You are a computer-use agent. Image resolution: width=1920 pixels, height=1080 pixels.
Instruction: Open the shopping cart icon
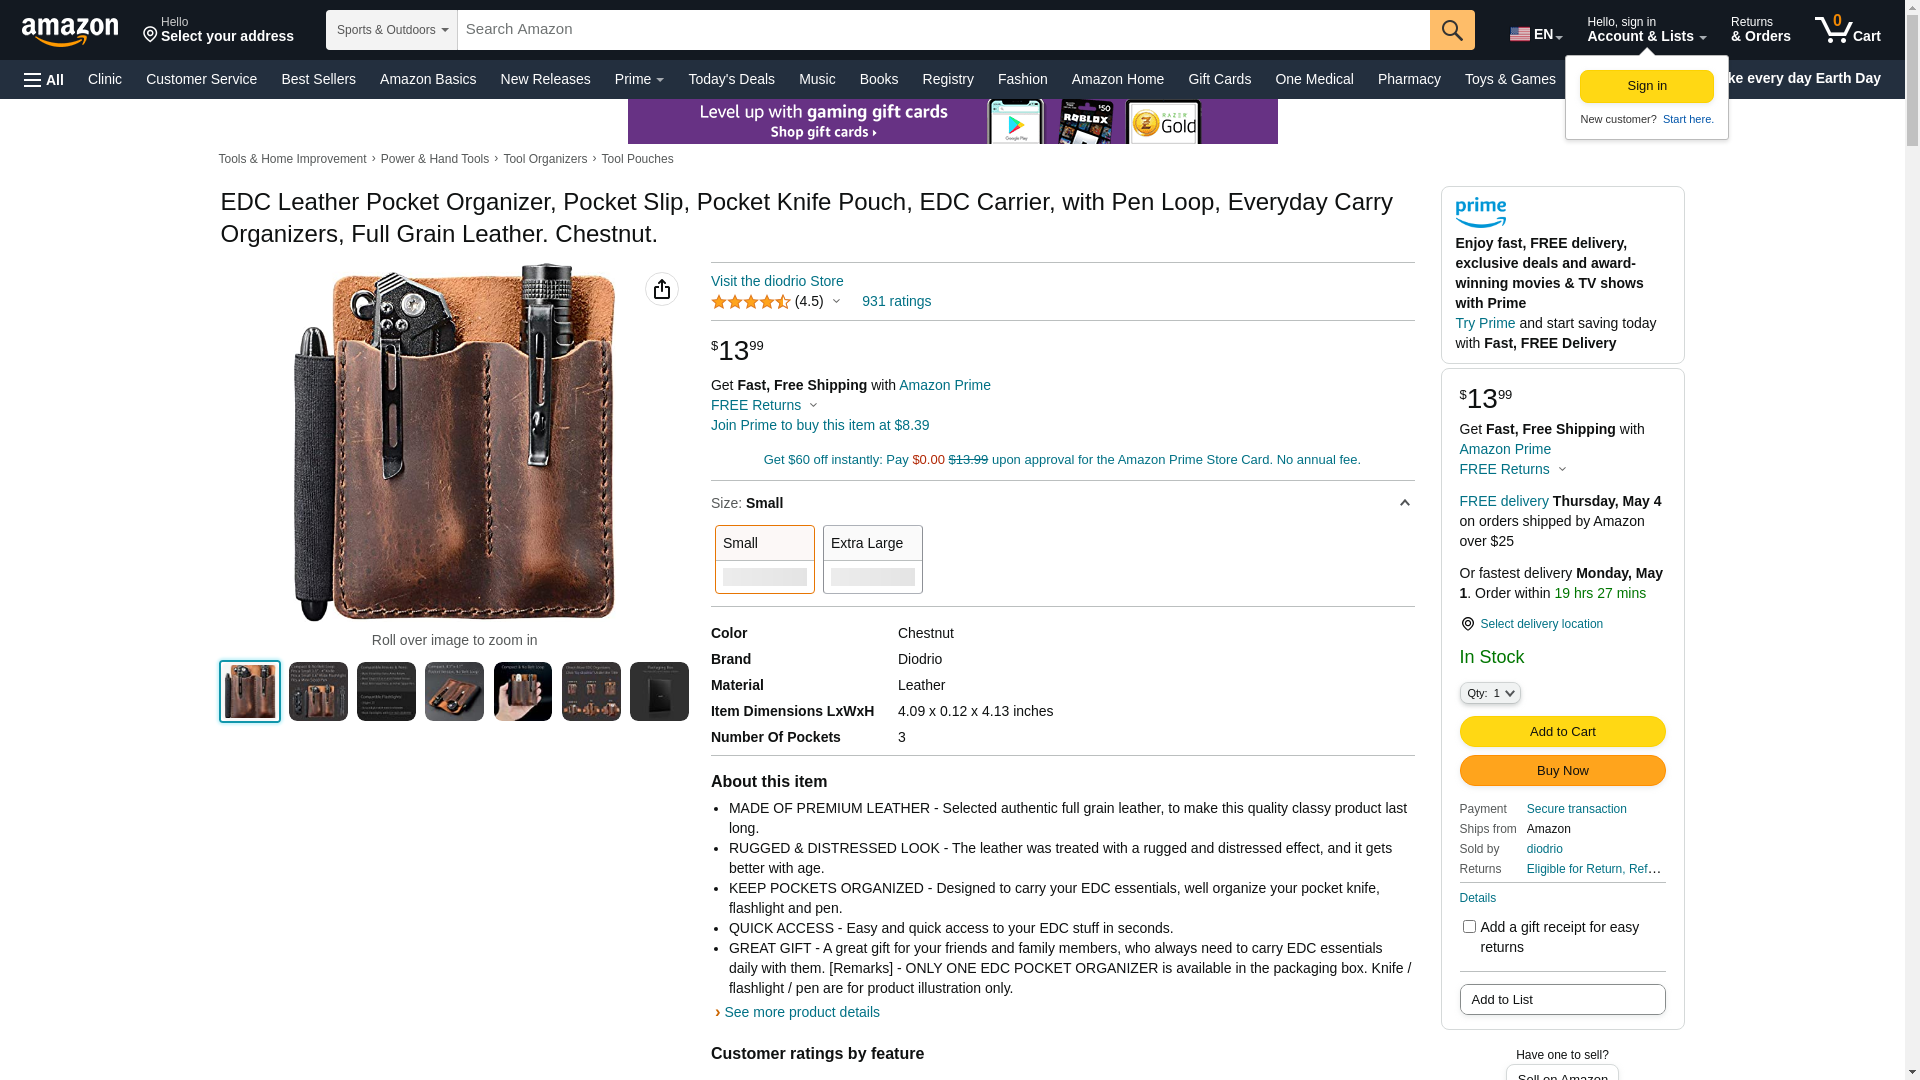1847,30
